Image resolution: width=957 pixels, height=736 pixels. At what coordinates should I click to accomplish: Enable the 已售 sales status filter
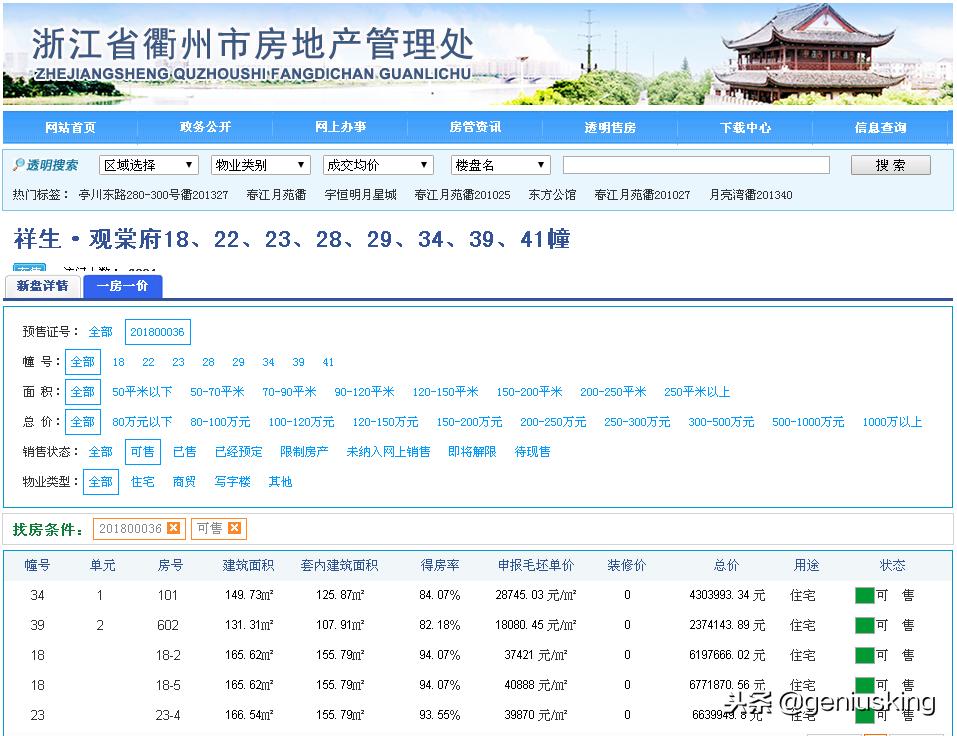pos(184,452)
